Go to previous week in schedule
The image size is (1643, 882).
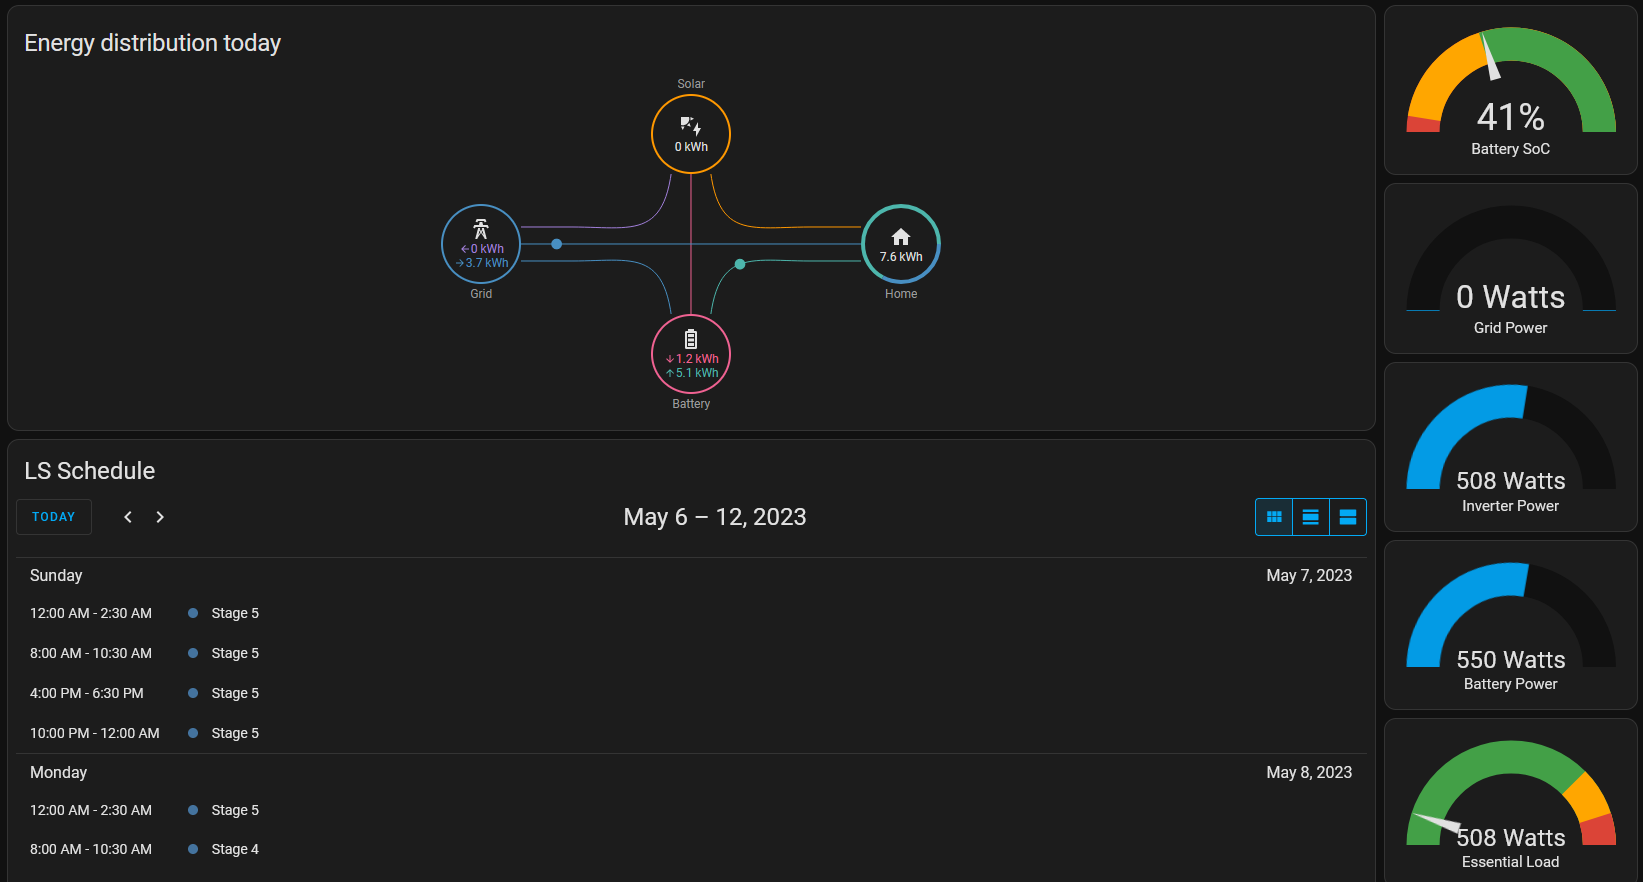click(128, 517)
